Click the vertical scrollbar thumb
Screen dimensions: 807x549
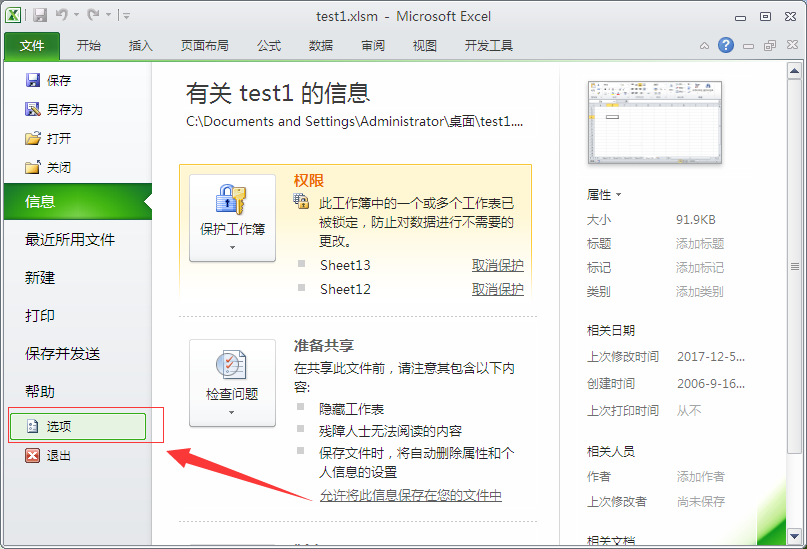[x=794, y=267]
